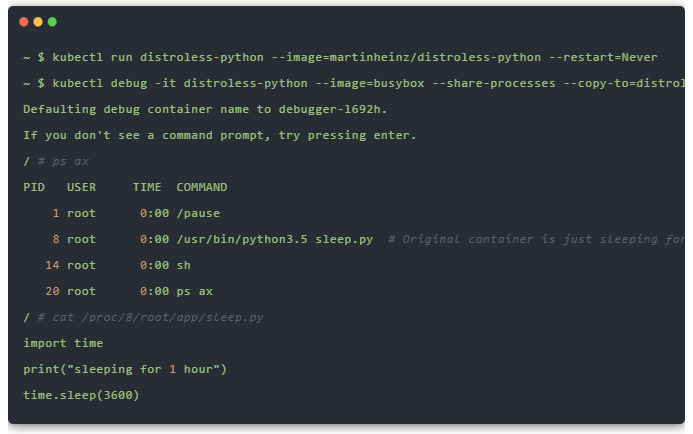
Task: Click the PID column header
Action: coord(34,187)
